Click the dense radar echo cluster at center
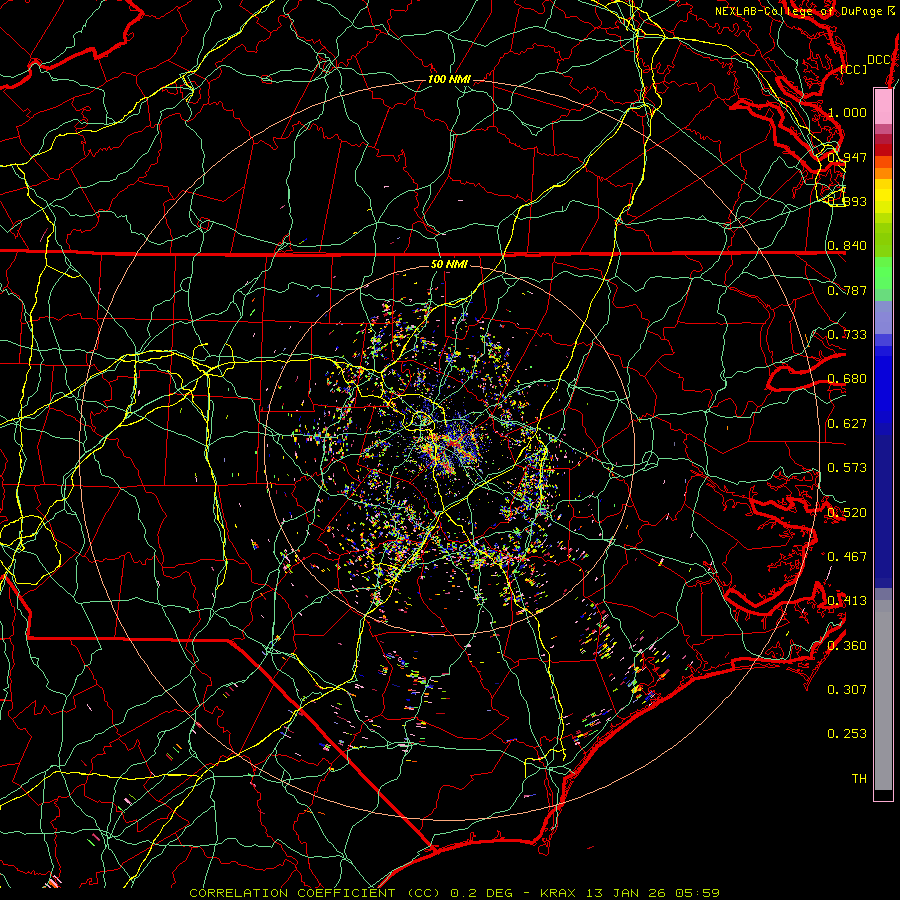Image resolution: width=900 pixels, height=900 pixels. click(451, 448)
